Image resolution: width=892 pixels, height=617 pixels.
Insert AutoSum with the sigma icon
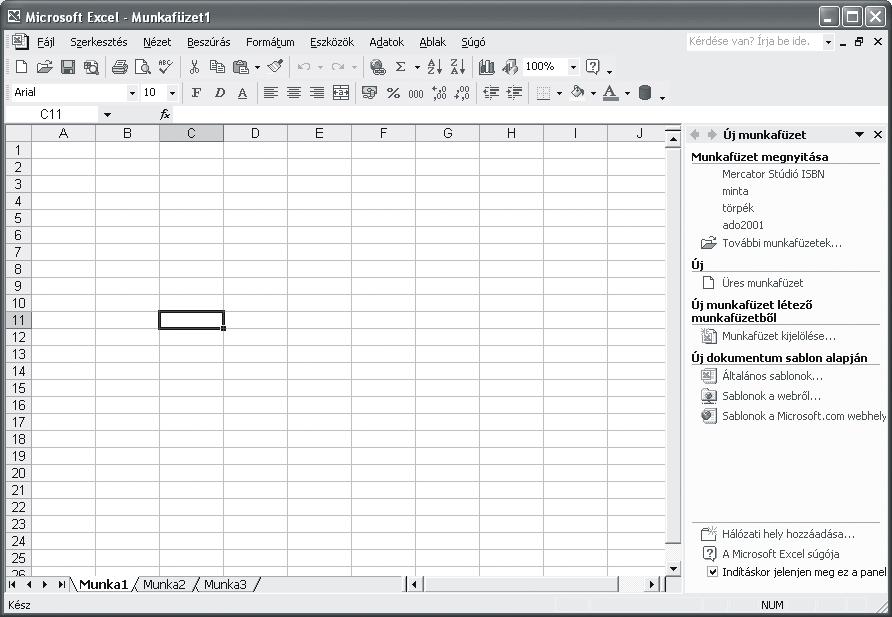point(400,67)
